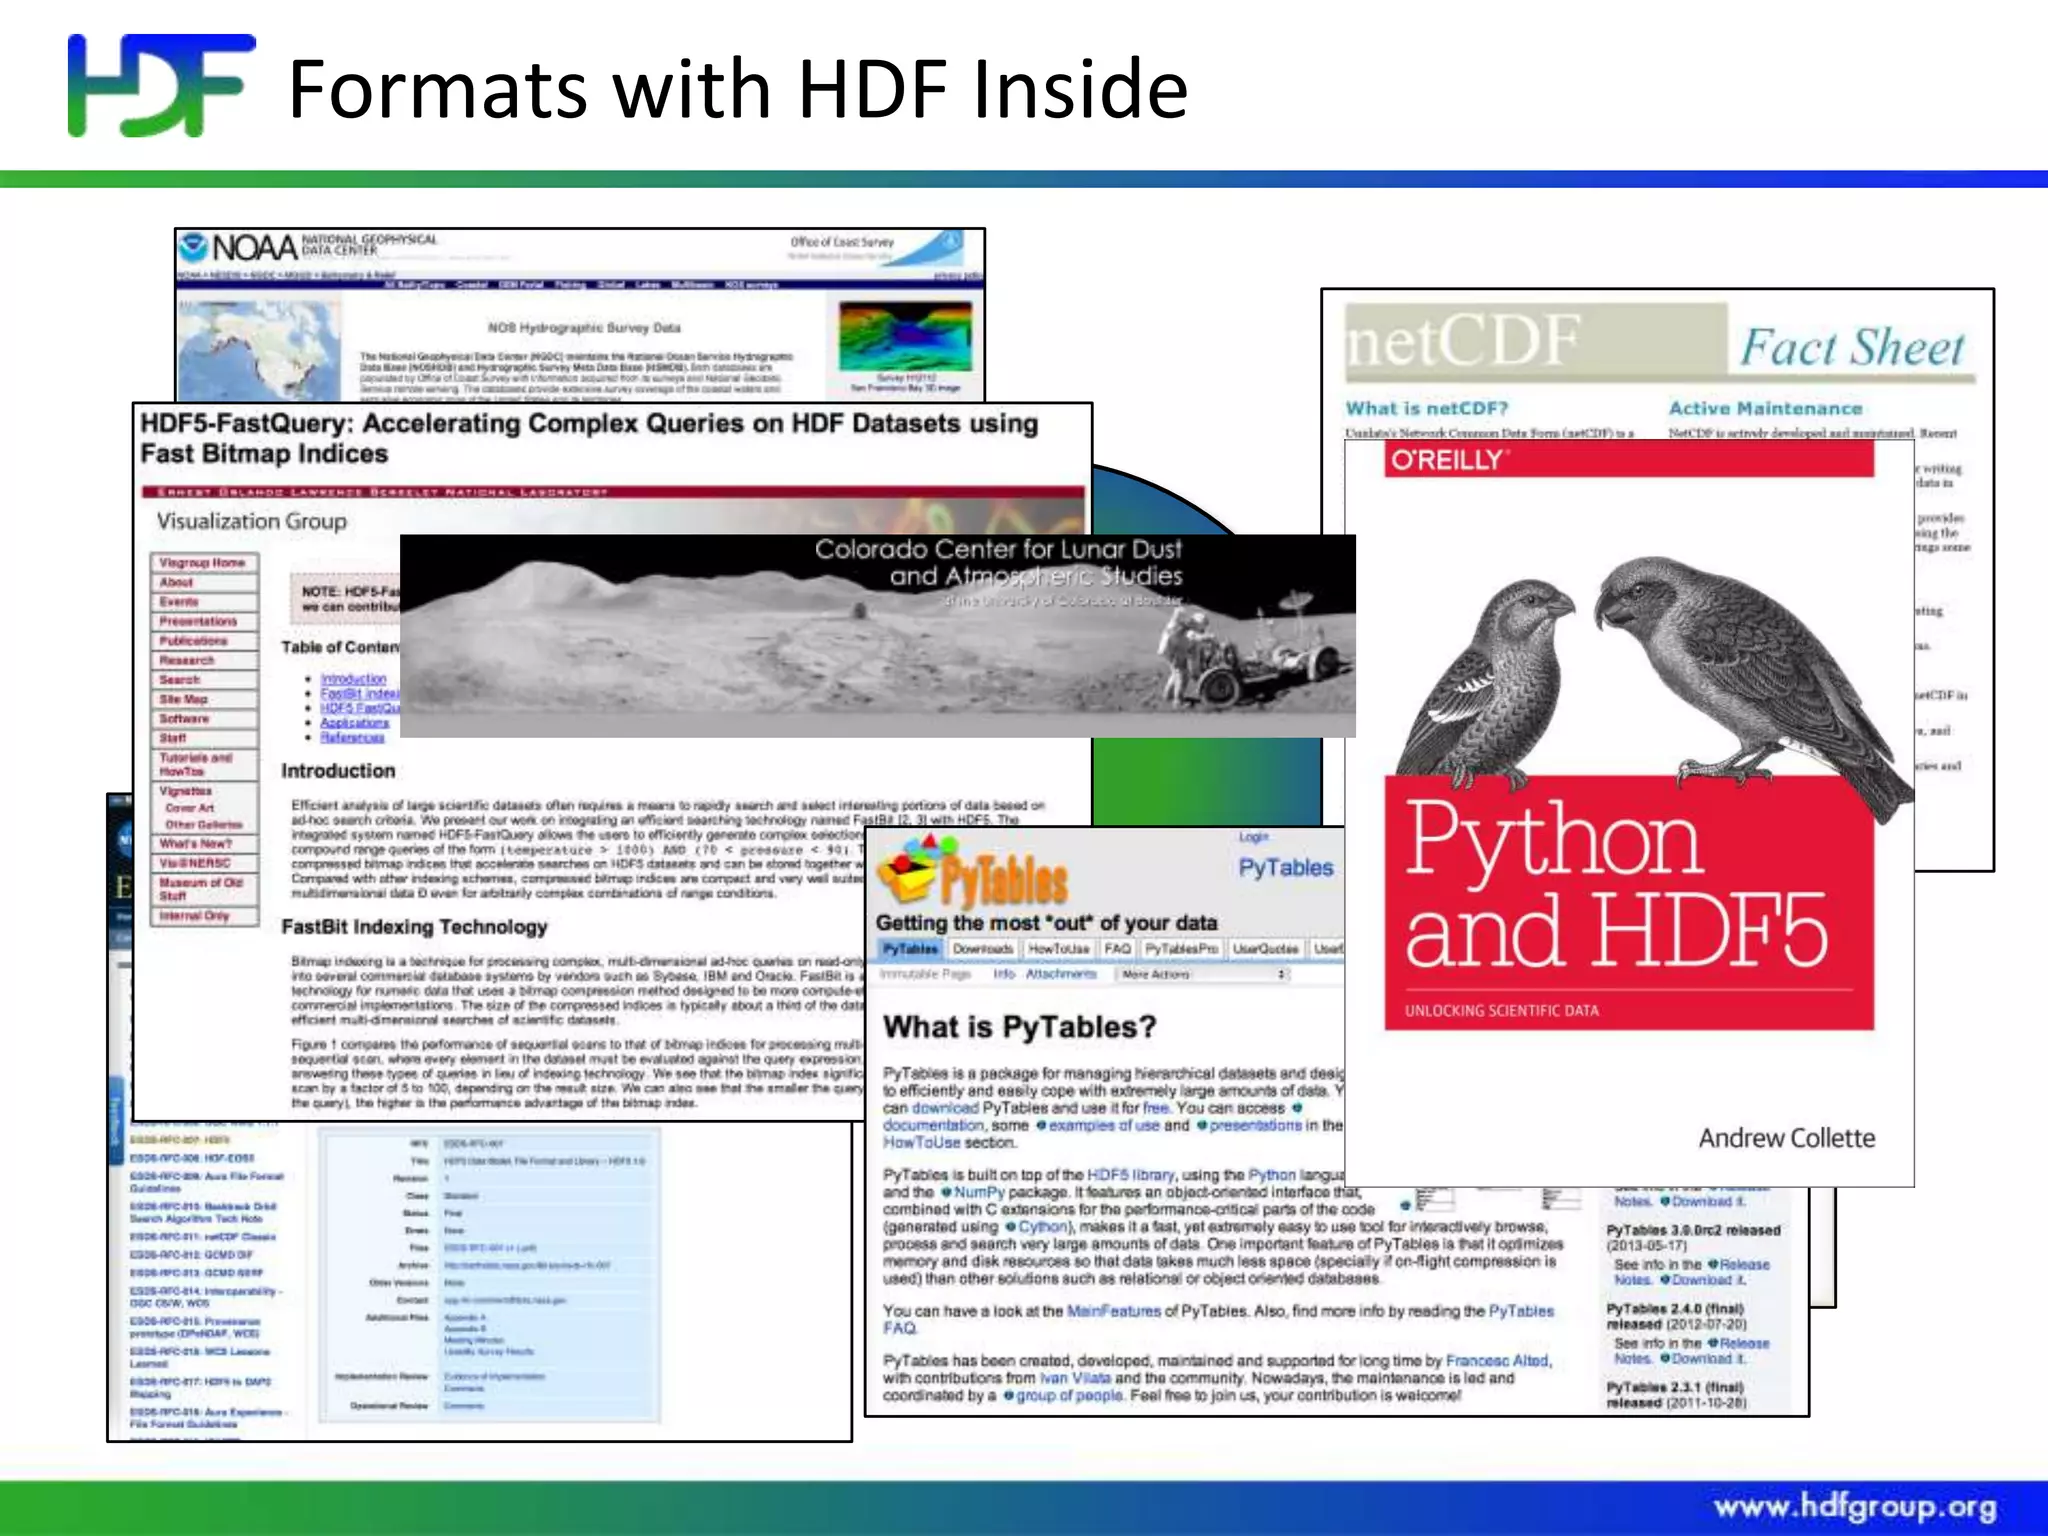Click the Ivan Vilata contributor link
Screen dimensions: 2048x1536
click(x=1075, y=1378)
